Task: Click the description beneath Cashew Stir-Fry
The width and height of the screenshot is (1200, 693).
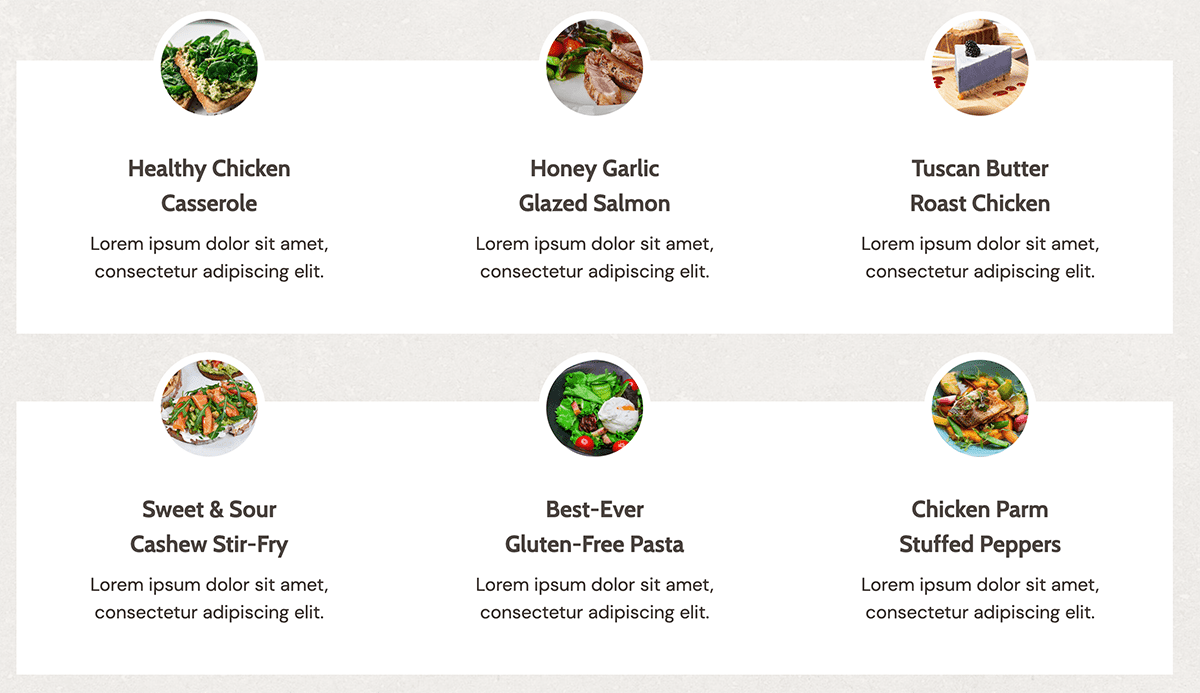Action: pyautogui.click(x=209, y=598)
